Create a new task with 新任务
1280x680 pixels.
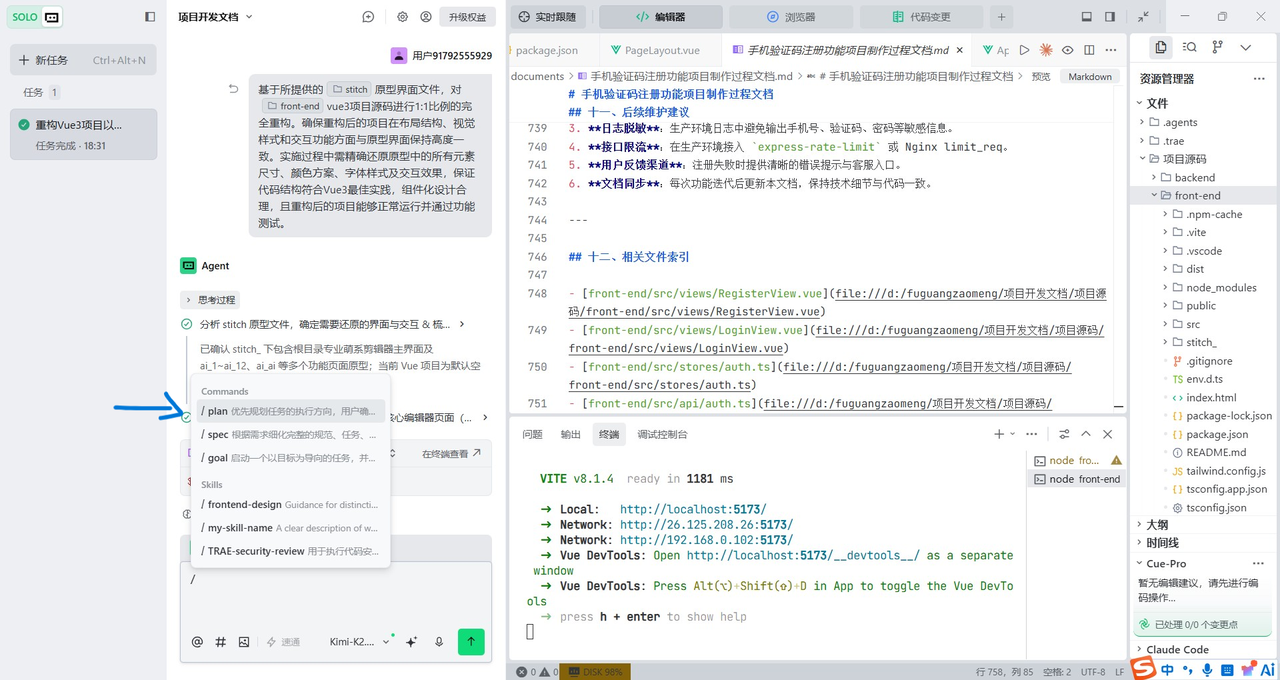coord(83,60)
